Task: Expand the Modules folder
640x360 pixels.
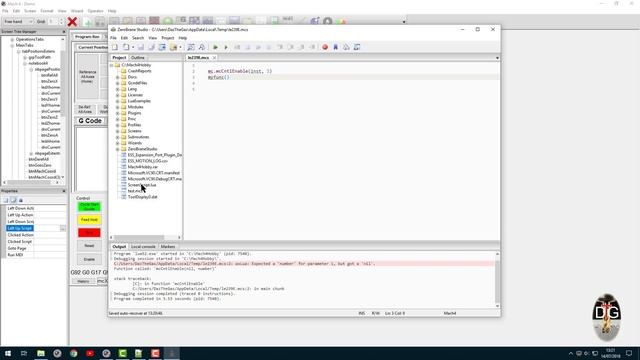Action: 118,107
